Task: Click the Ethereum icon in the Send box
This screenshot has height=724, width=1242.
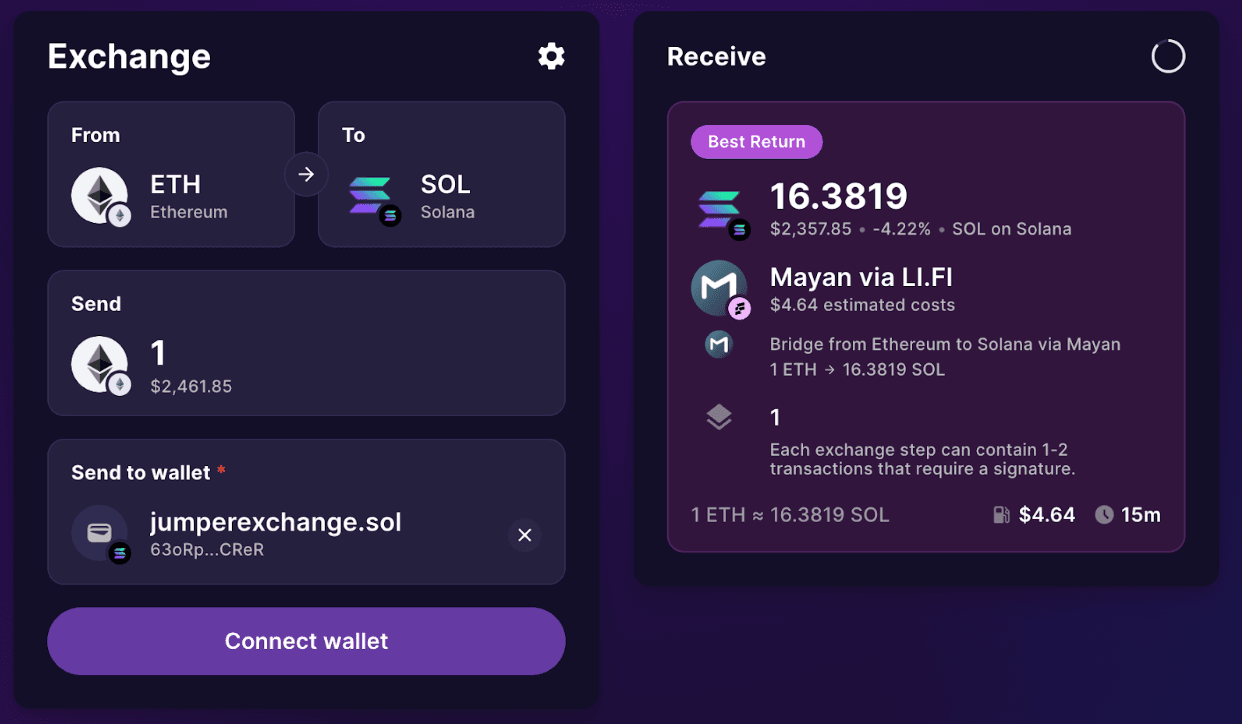Action: point(99,363)
